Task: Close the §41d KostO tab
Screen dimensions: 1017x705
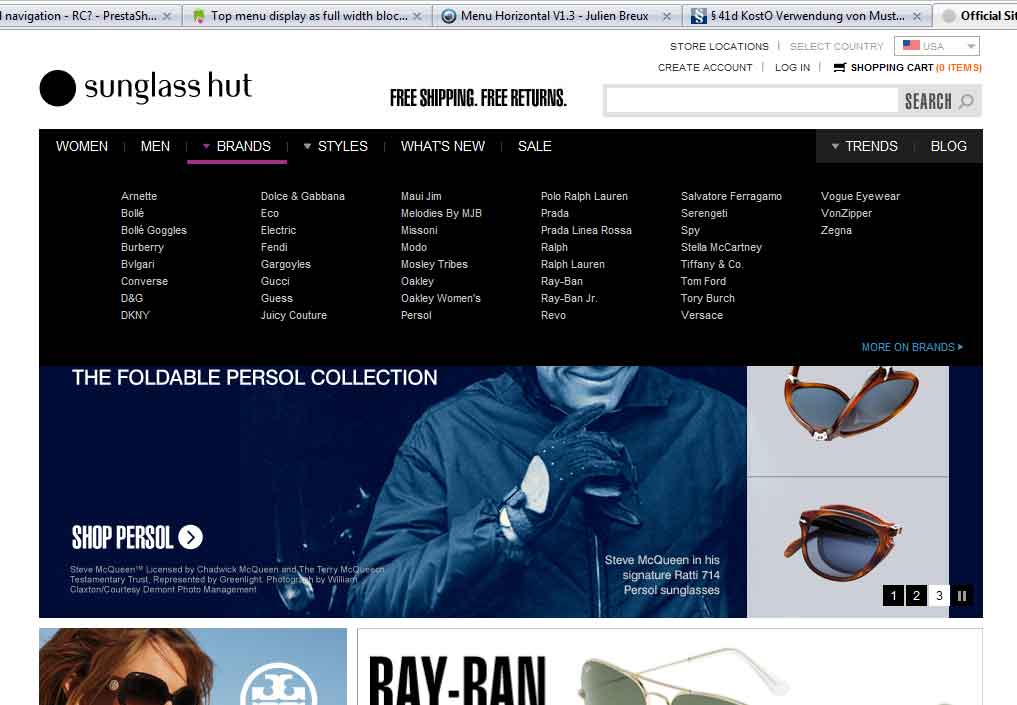Action: pos(916,16)
